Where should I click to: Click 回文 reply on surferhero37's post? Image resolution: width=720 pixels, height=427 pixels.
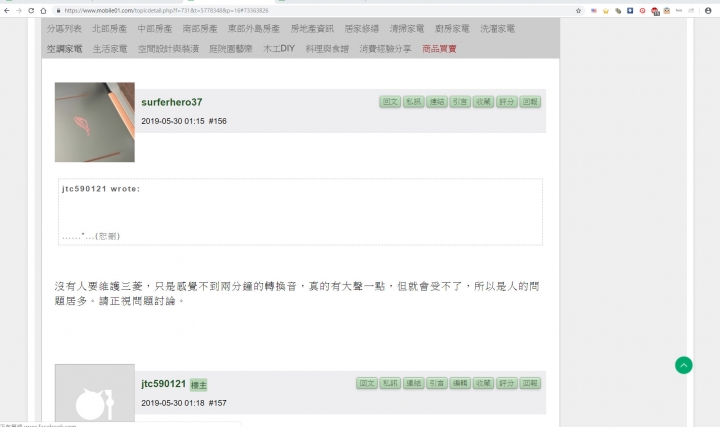(390, 101)
